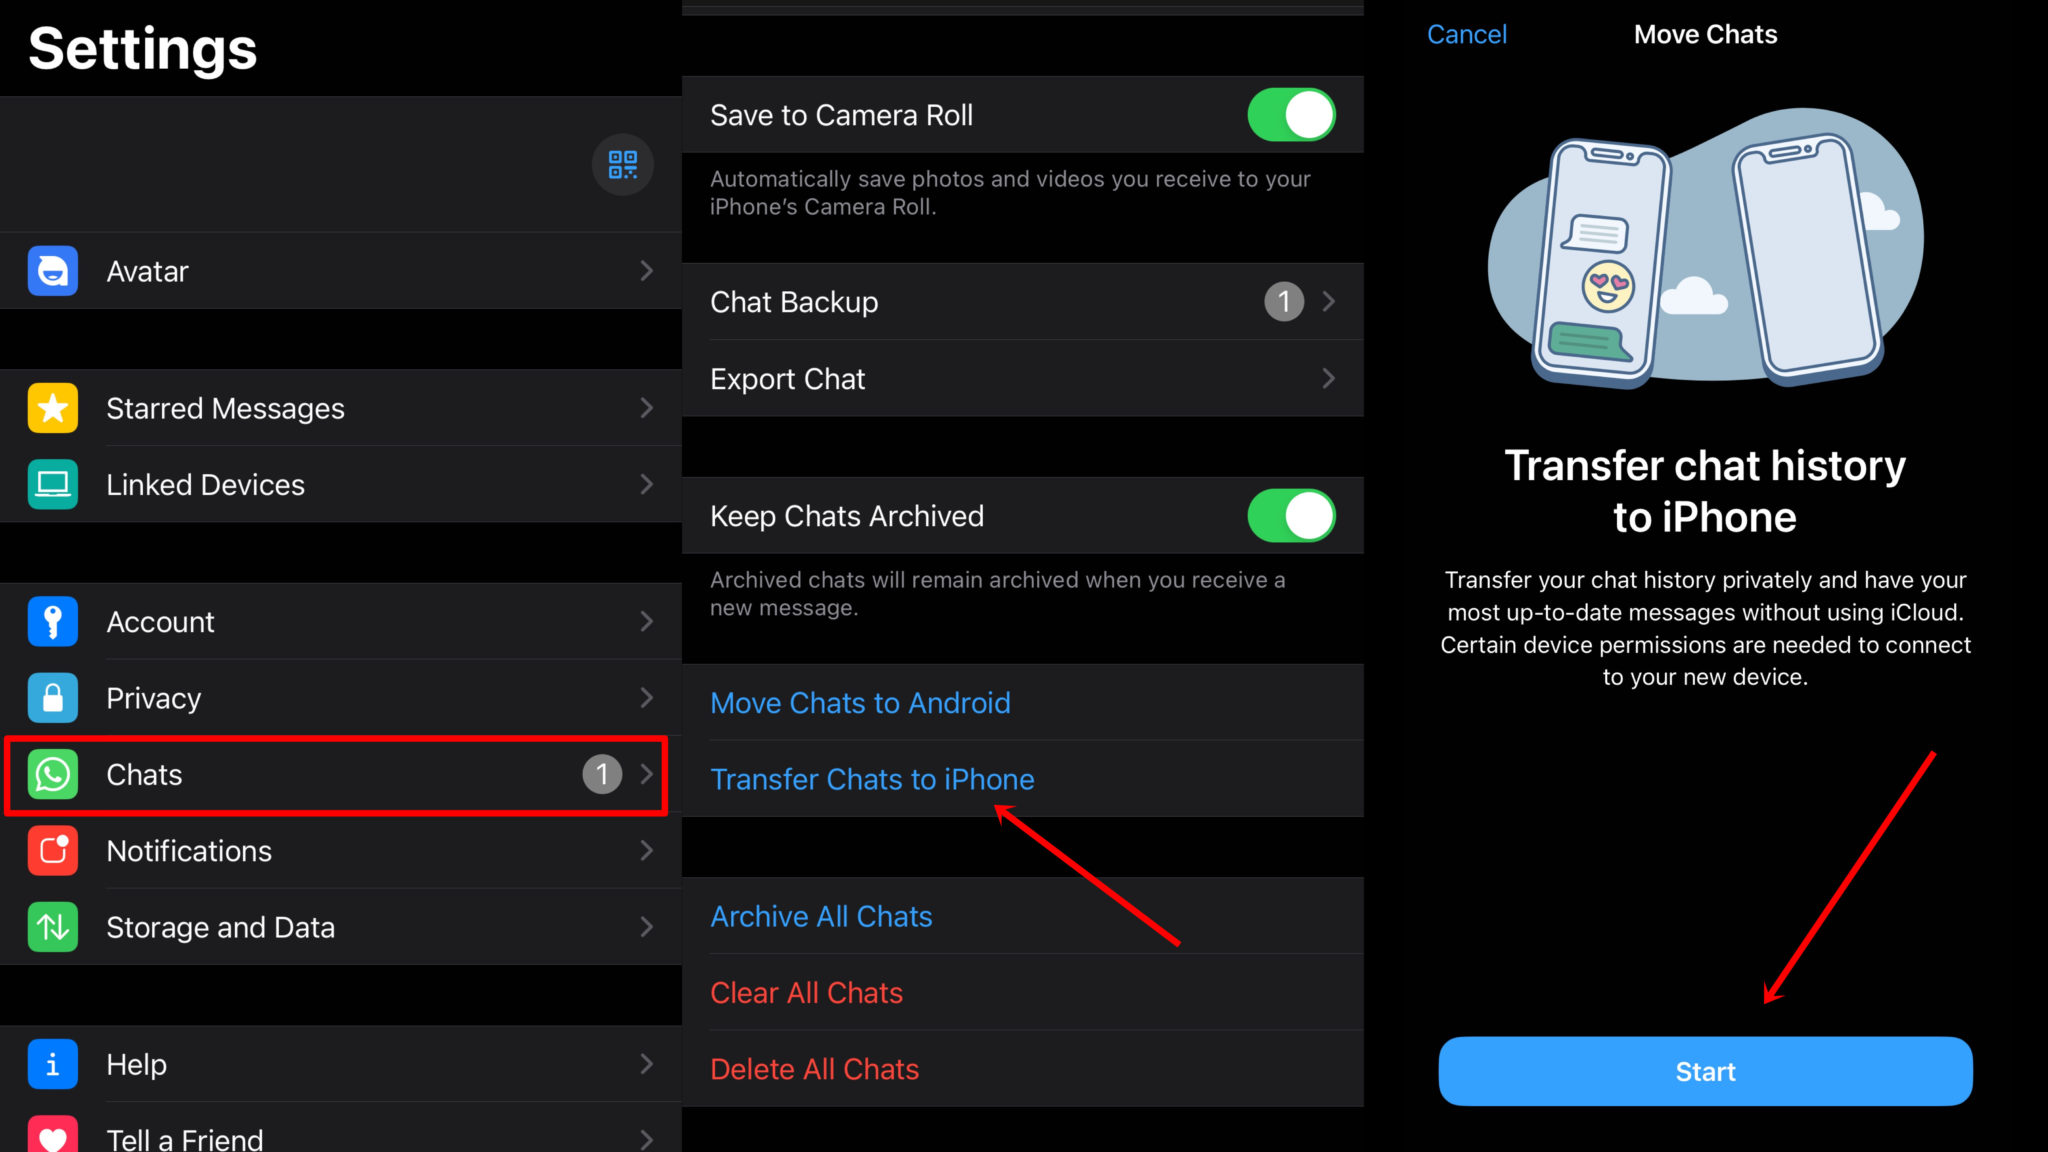The height and width of the screenshot is (1152, 2048).
Task: Select Move Chats to Android
Action: click(860, 703)
